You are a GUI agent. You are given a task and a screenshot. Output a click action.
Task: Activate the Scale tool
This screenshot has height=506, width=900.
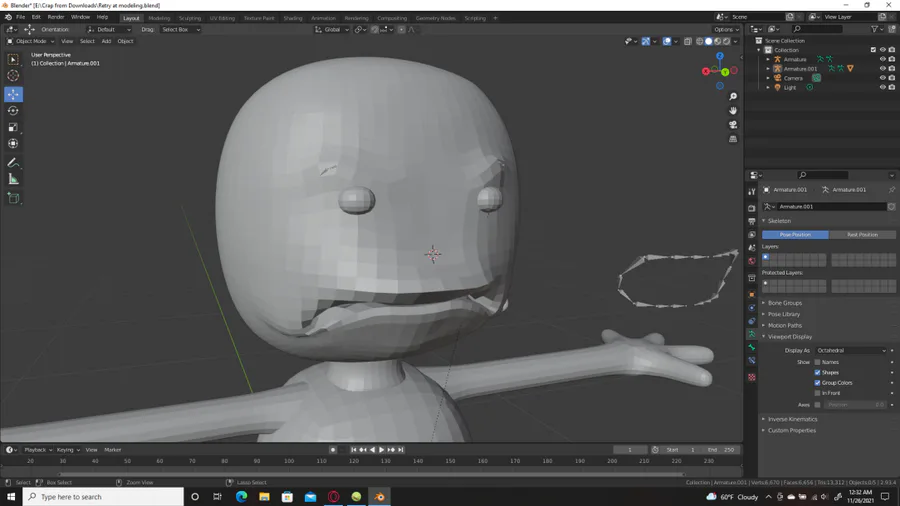13,127
